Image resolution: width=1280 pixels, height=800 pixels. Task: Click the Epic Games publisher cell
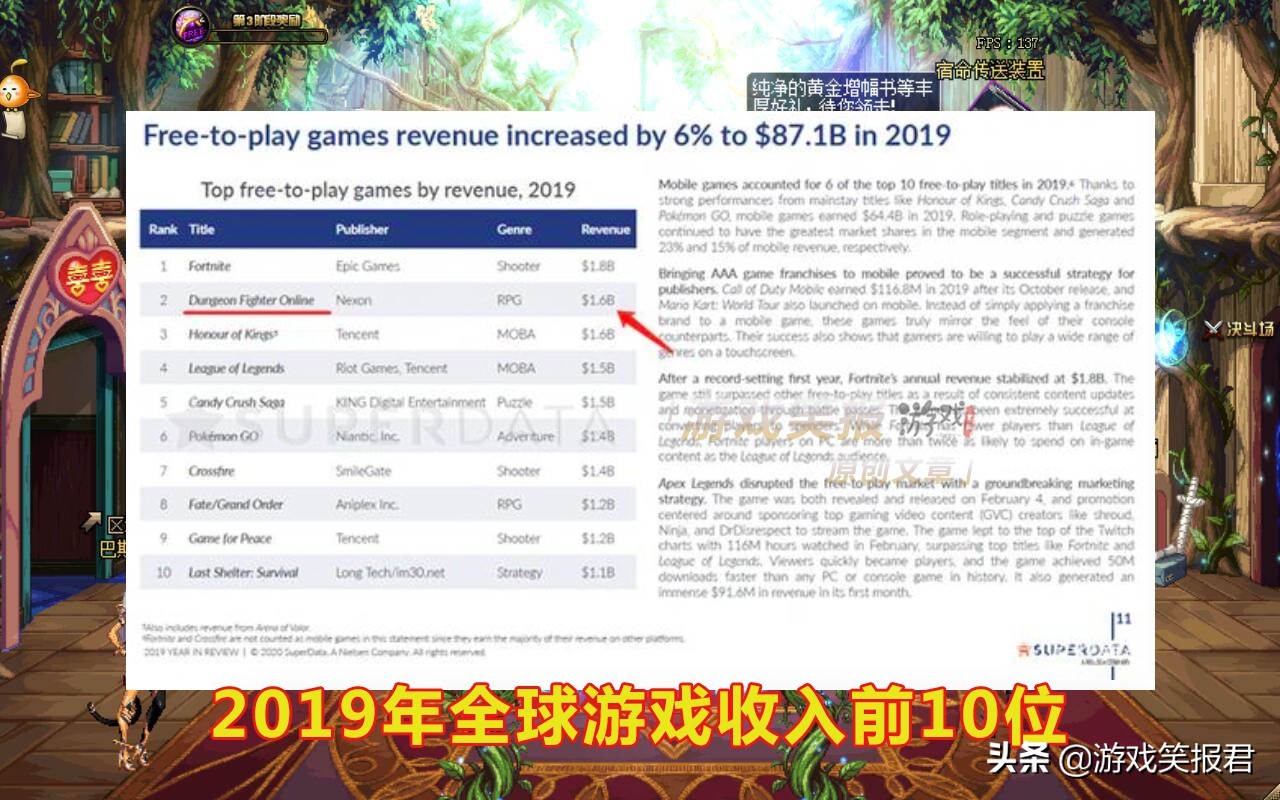[368, 266]
